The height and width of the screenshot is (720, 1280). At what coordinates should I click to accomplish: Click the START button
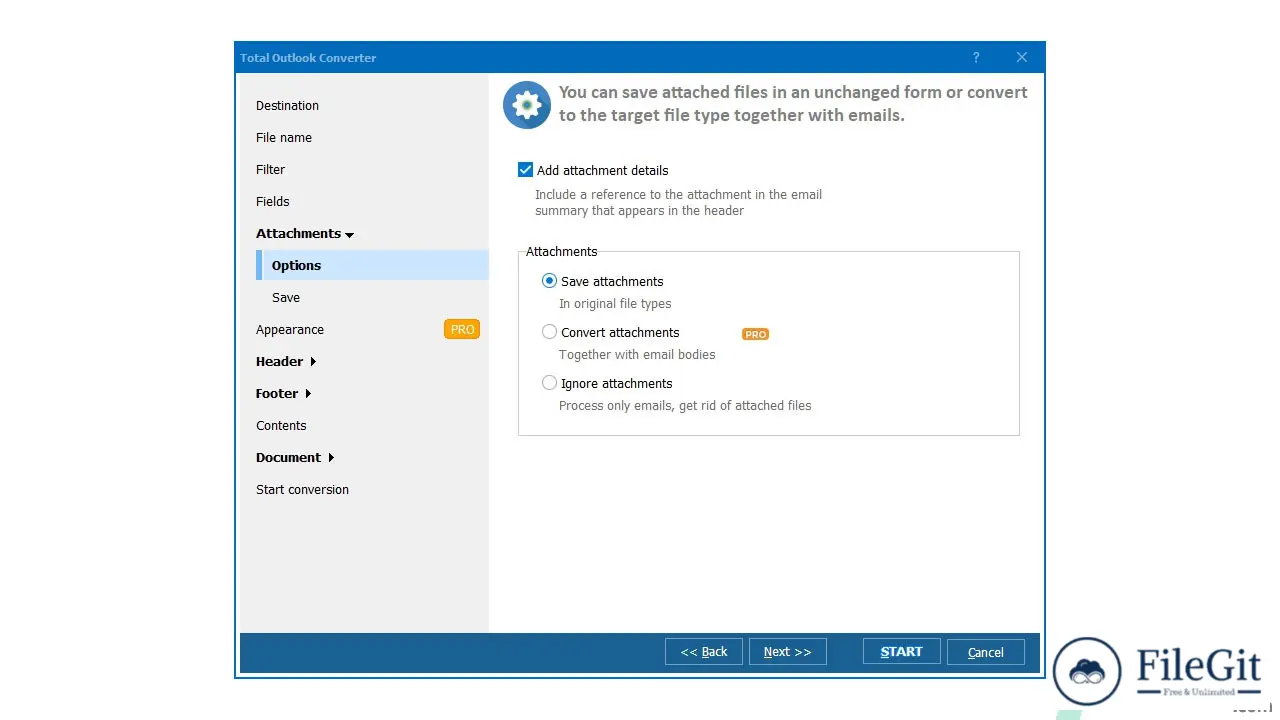coord(901,652)
